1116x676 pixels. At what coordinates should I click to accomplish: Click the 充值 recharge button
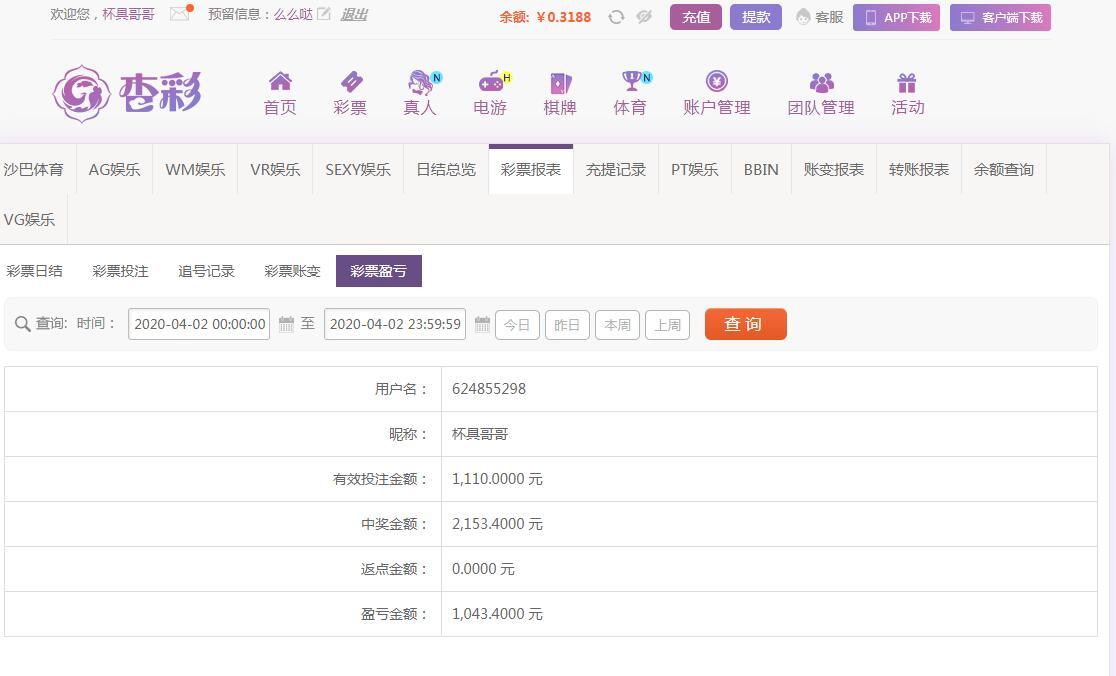pos(696,17)
